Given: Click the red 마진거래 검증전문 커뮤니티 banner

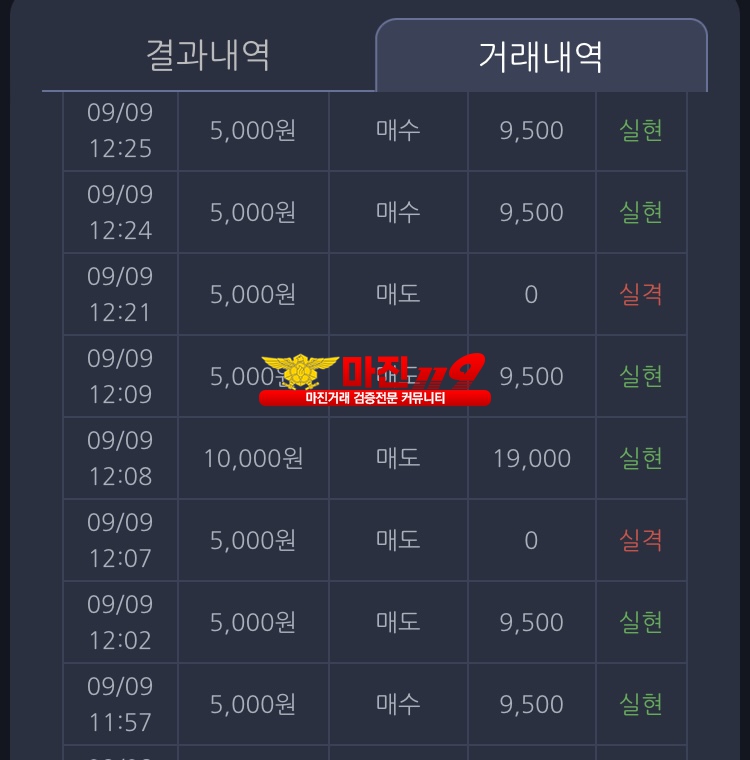Looking at the screenshot, I should [x=375, y=398].
